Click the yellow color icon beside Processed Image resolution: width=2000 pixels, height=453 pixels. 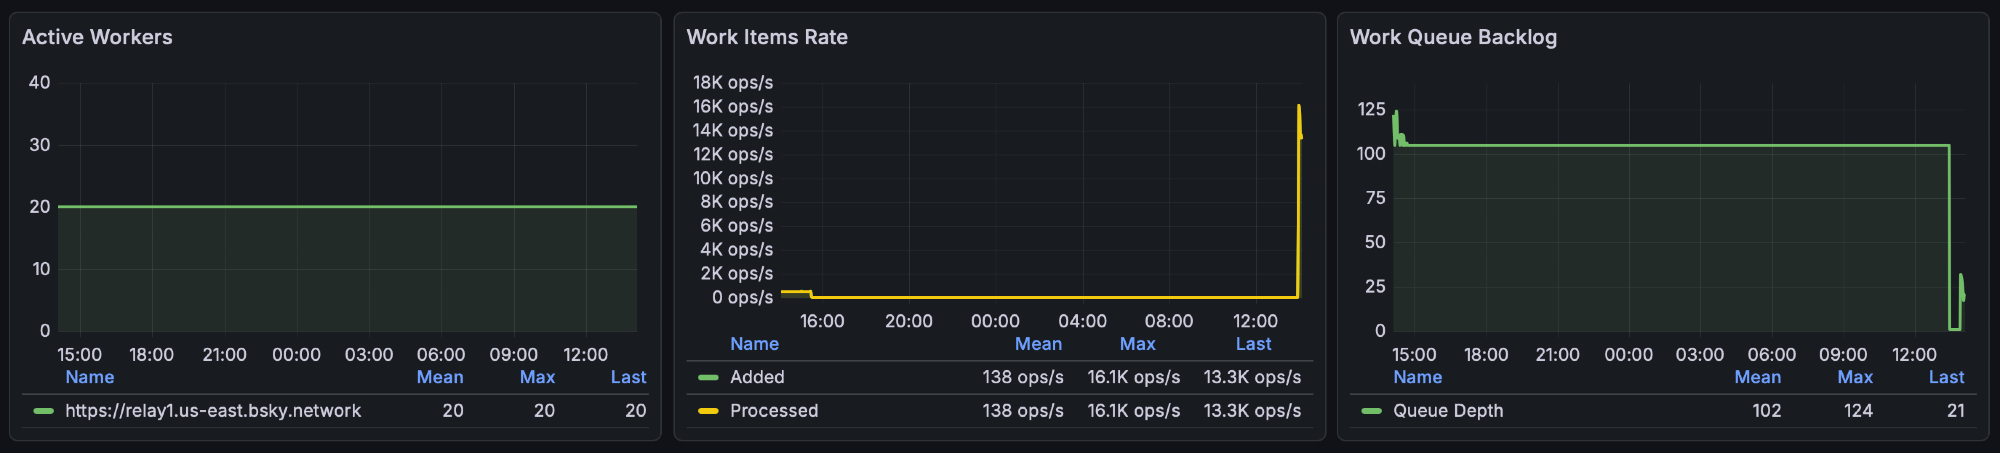pos(708,411)
